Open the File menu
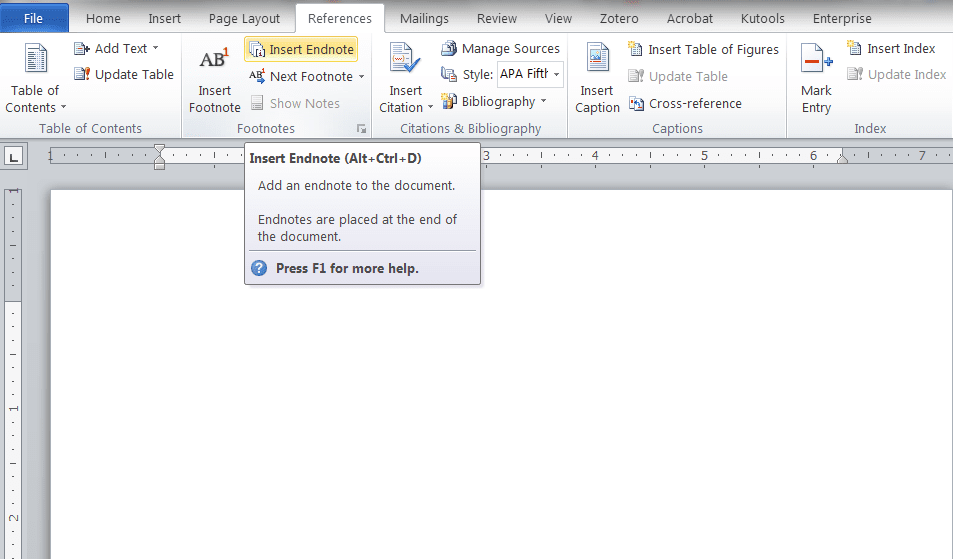 pos(34,18)
